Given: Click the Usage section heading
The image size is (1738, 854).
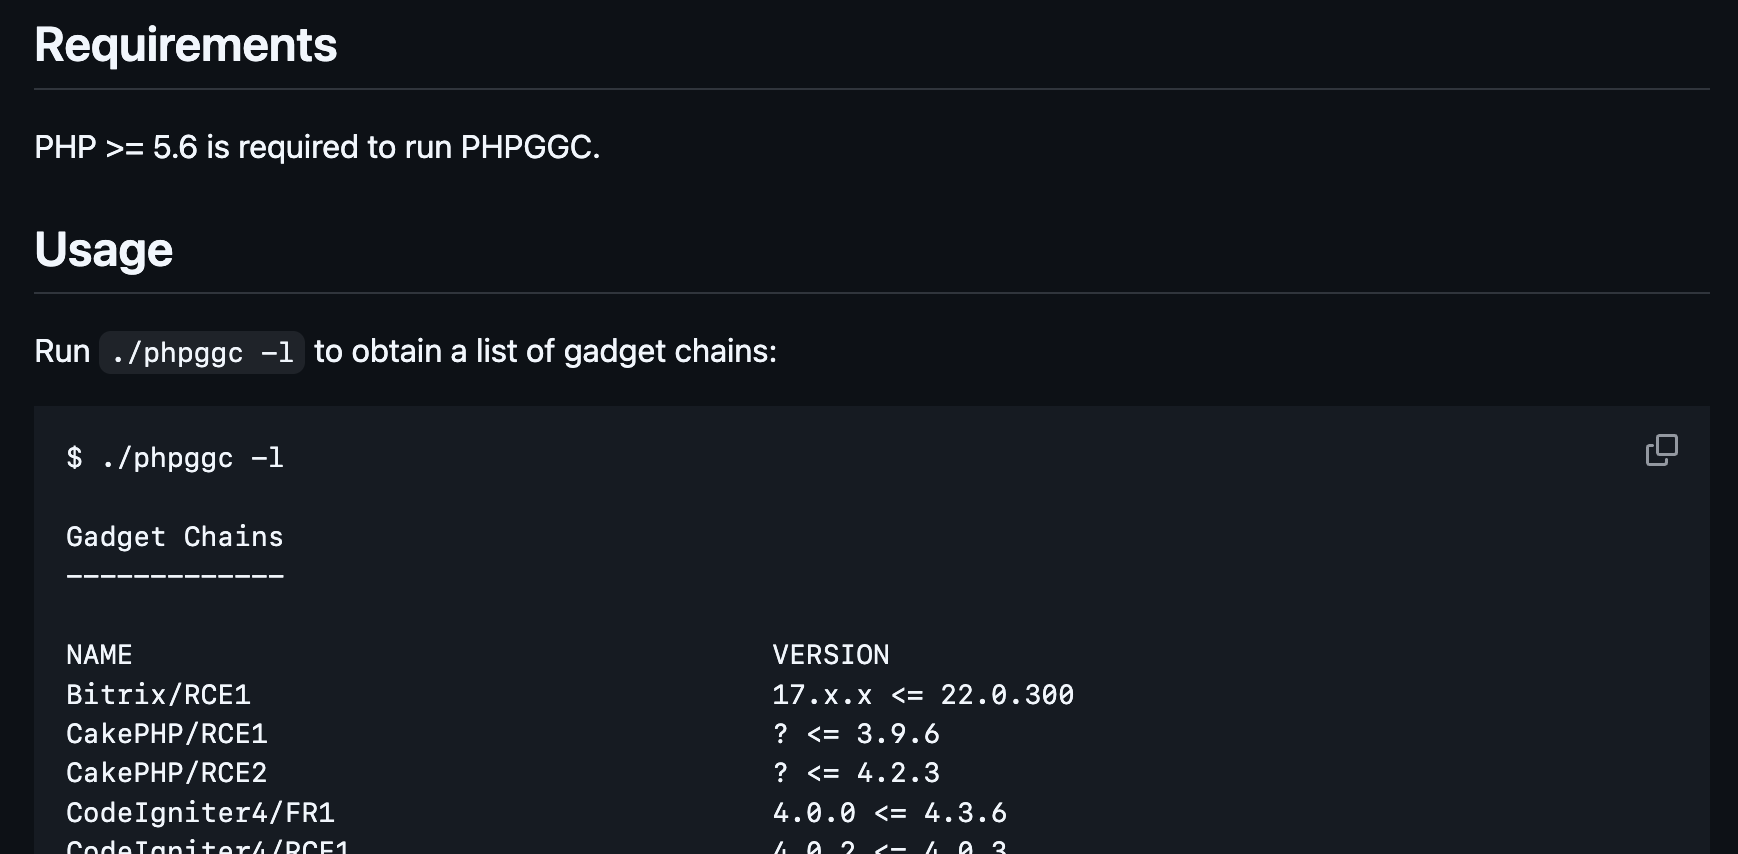Looking at the screenshot, I should click(104, 249).
